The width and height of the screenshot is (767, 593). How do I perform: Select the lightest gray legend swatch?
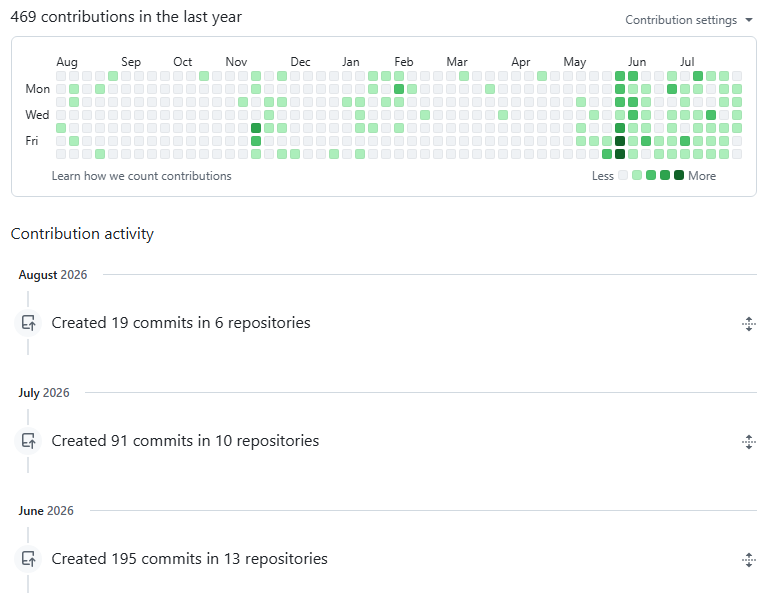coord(623,175)
